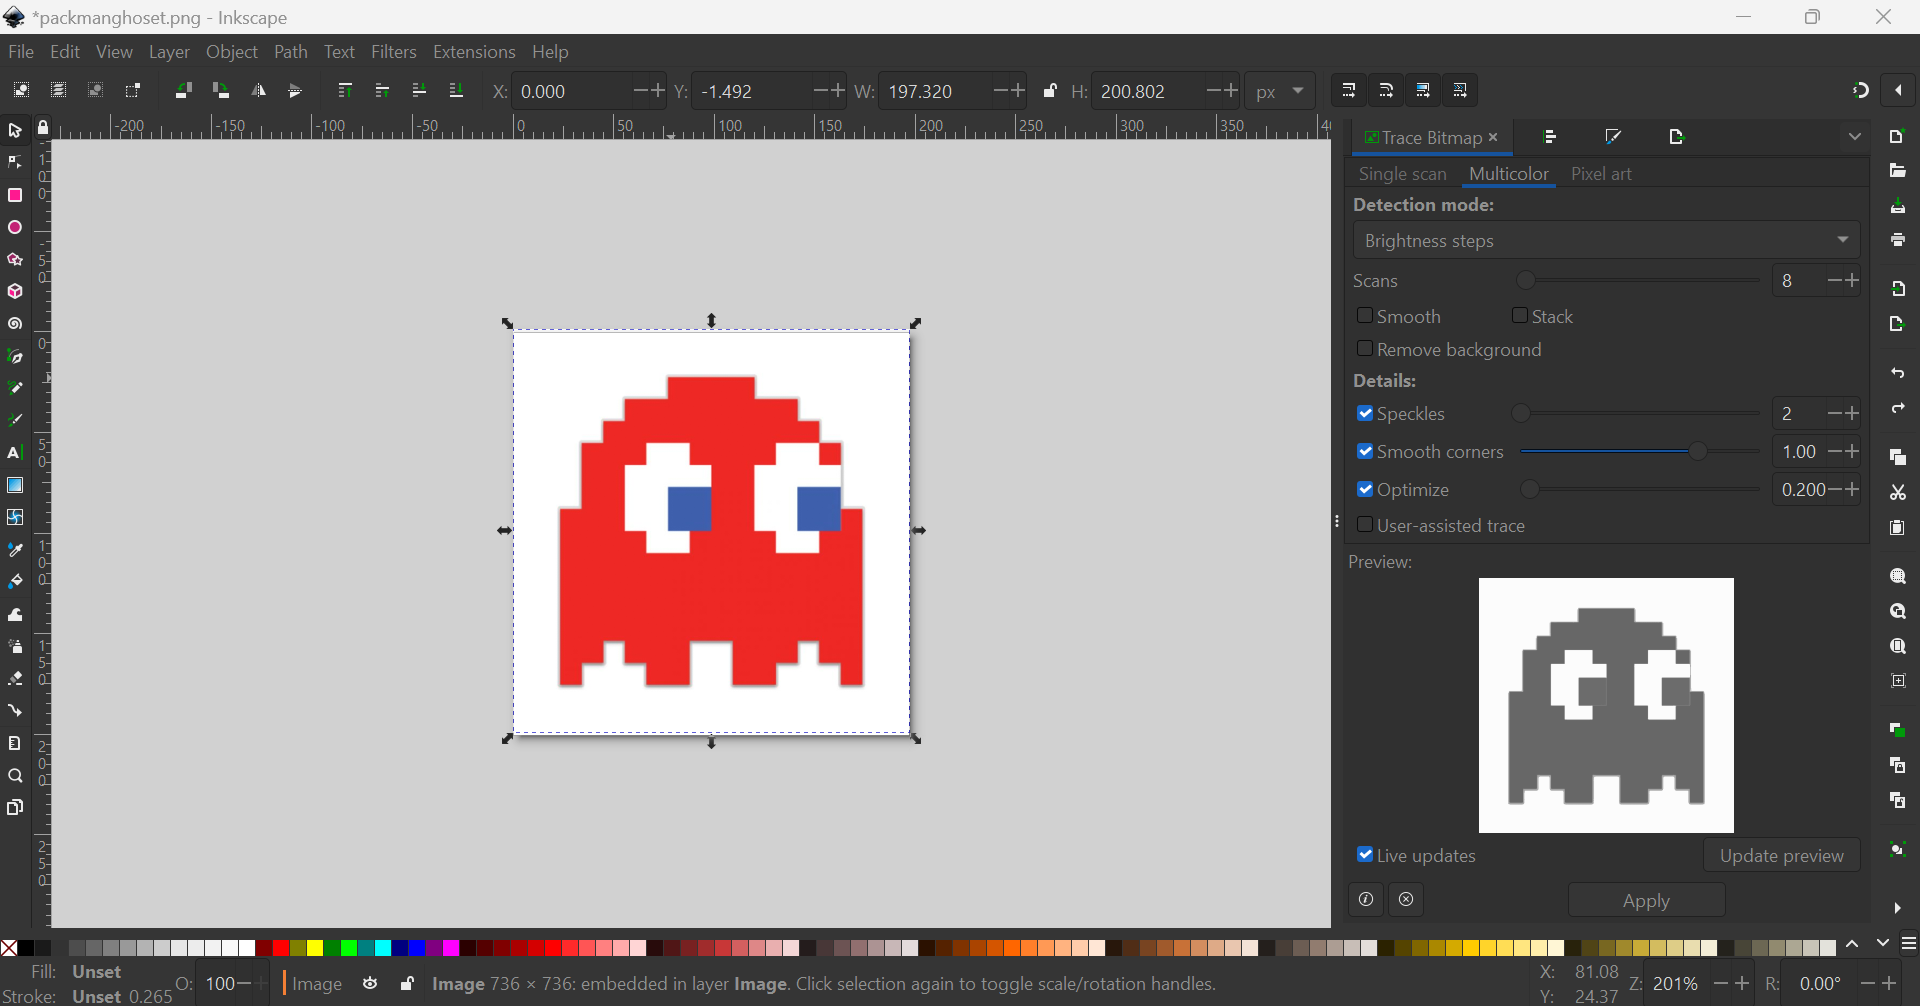Select the Selector arrow tool
This screenshot has width=1920, height=1006.
point(15,131)
